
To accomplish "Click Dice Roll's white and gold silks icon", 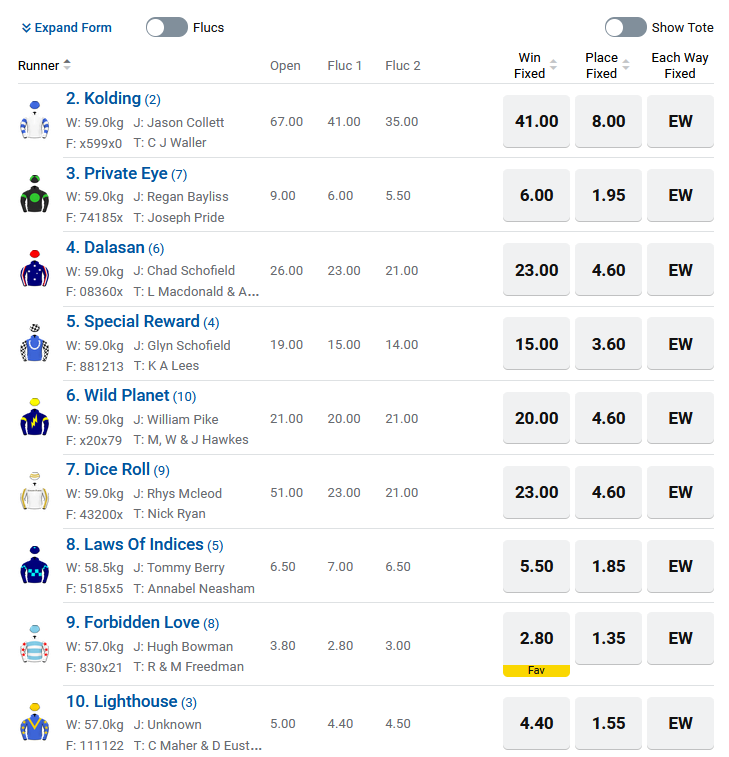I will [x=34, y=492].
